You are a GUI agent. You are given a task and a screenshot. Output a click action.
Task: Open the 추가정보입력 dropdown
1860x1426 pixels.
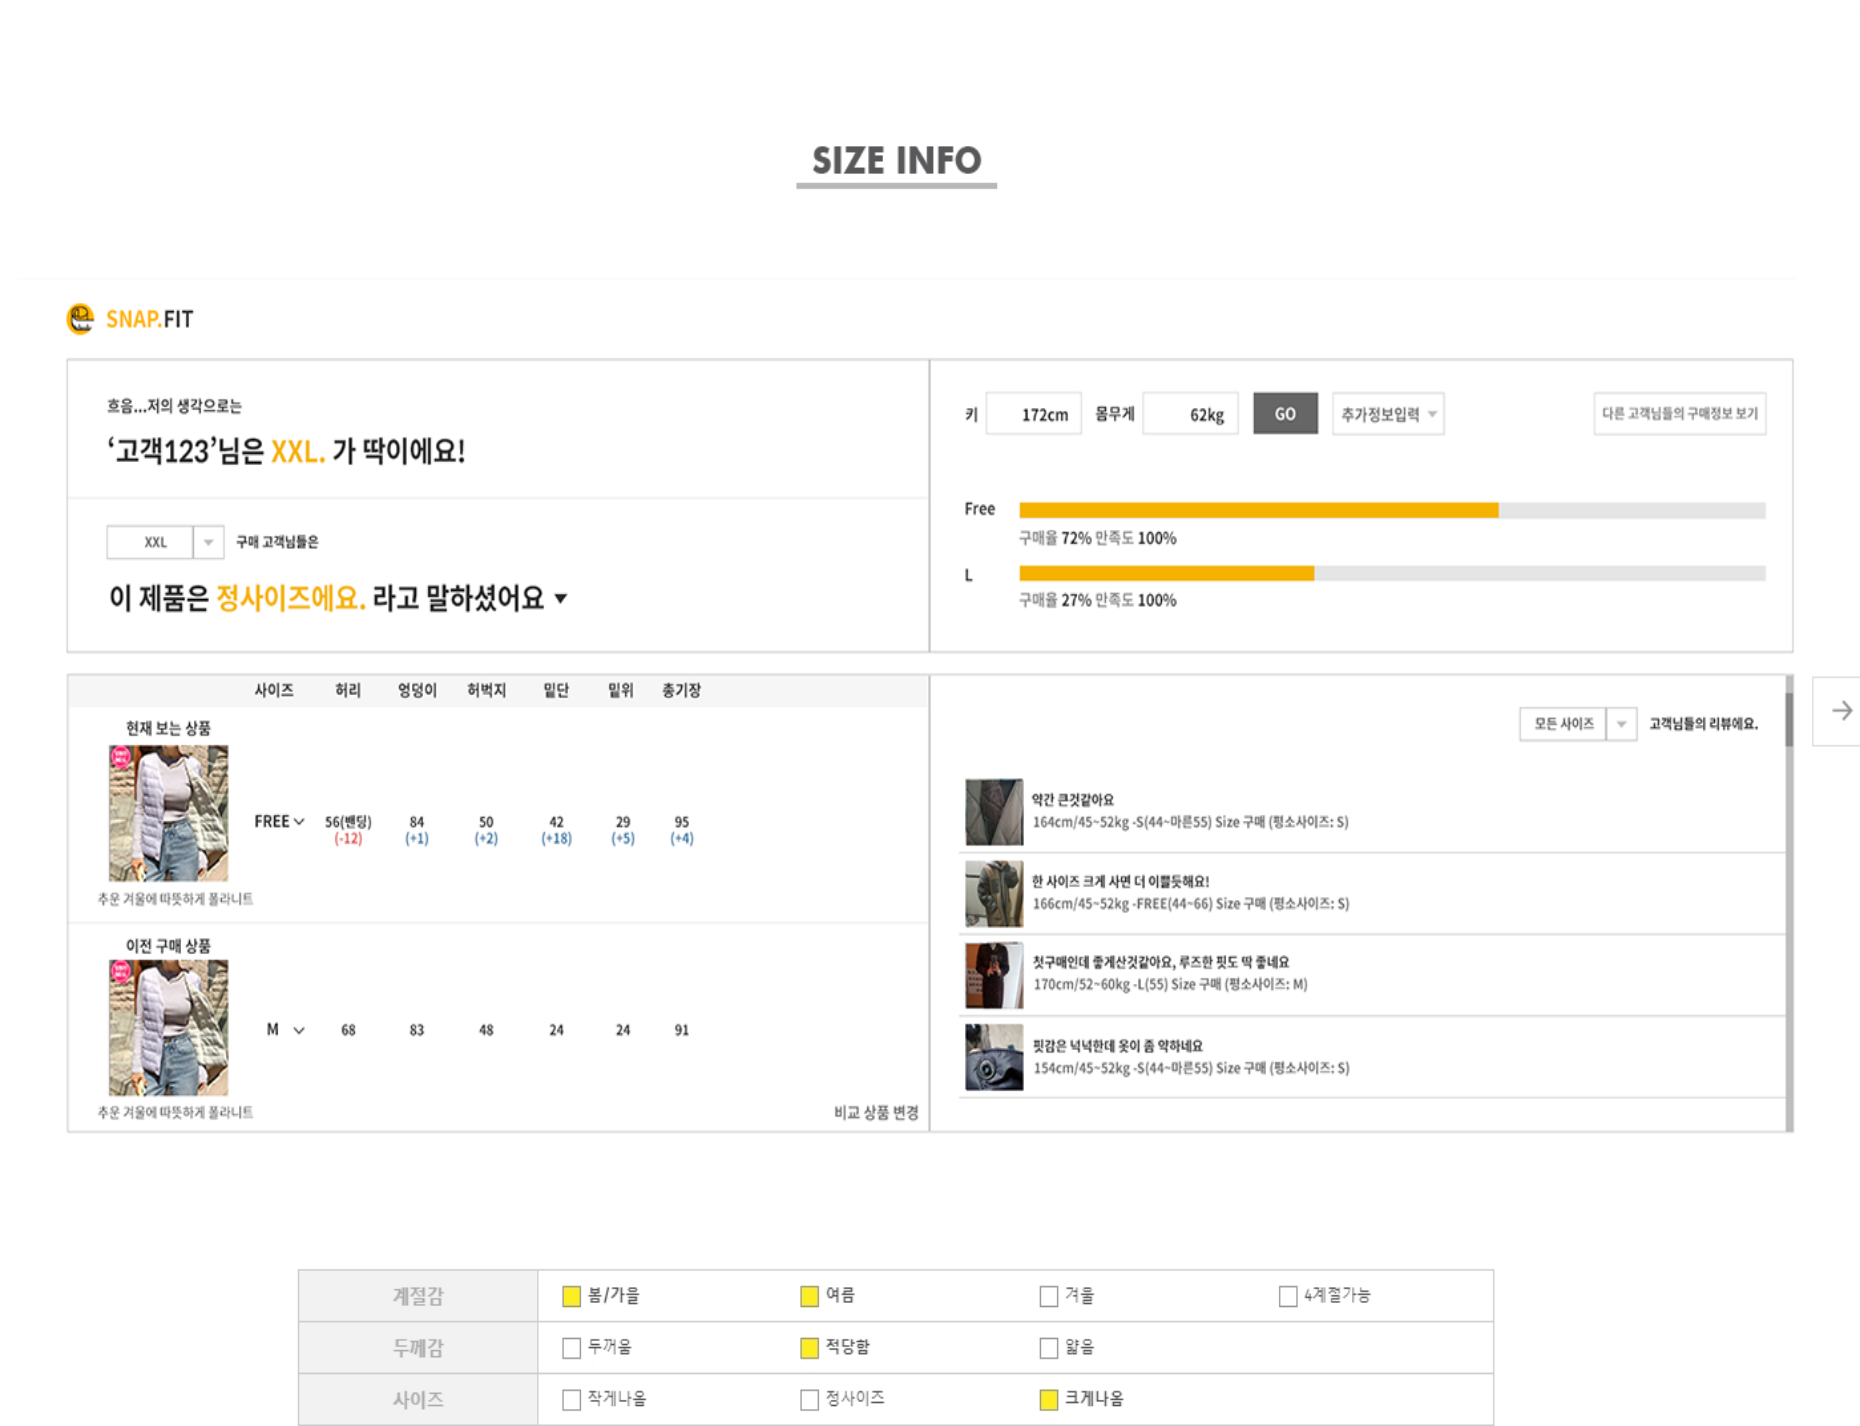pyautogui.click(x=1388, y=414)
